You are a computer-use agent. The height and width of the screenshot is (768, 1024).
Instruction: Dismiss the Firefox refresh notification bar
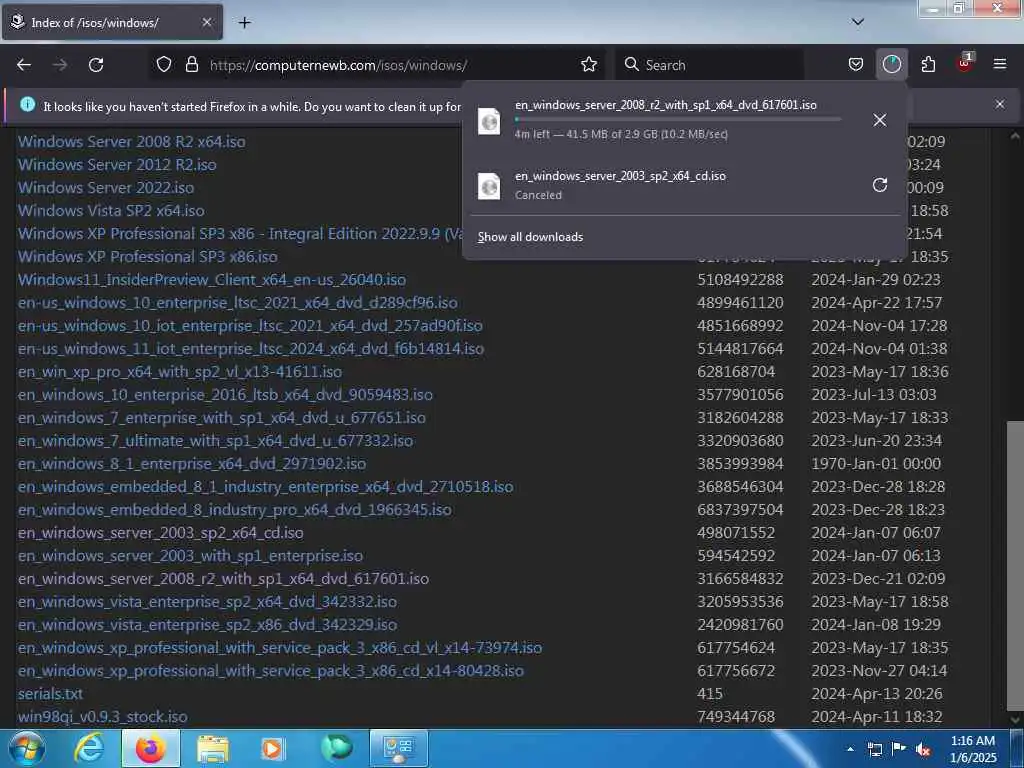click(1000, 104)
